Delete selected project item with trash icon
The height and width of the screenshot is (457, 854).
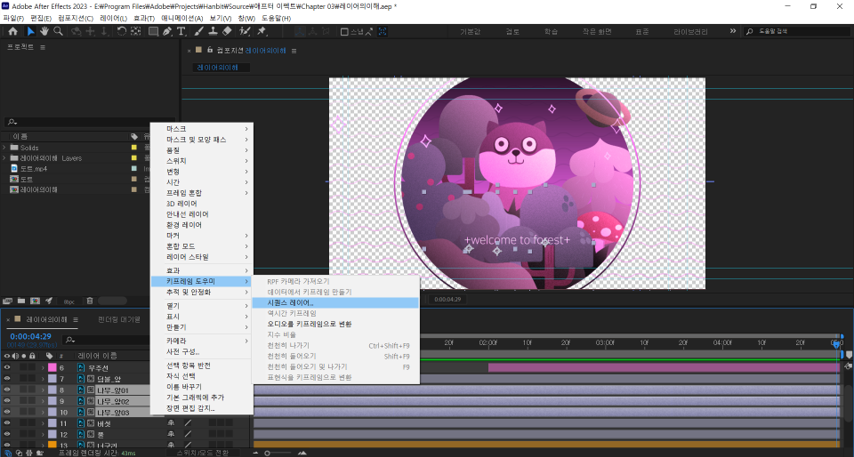pyautogui.click(x=90, y=301)
